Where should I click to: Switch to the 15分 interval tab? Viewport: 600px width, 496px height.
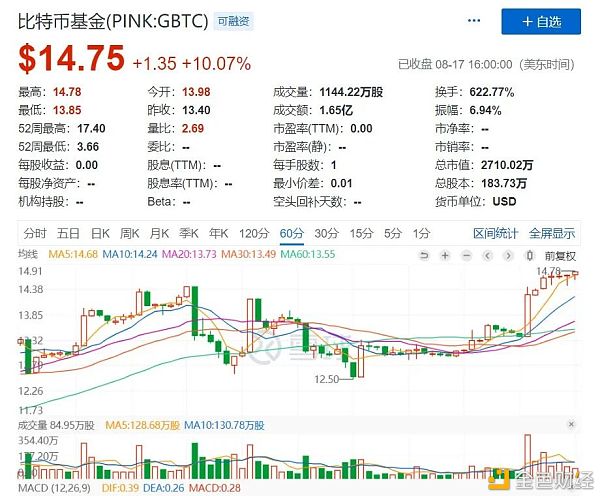361,233
